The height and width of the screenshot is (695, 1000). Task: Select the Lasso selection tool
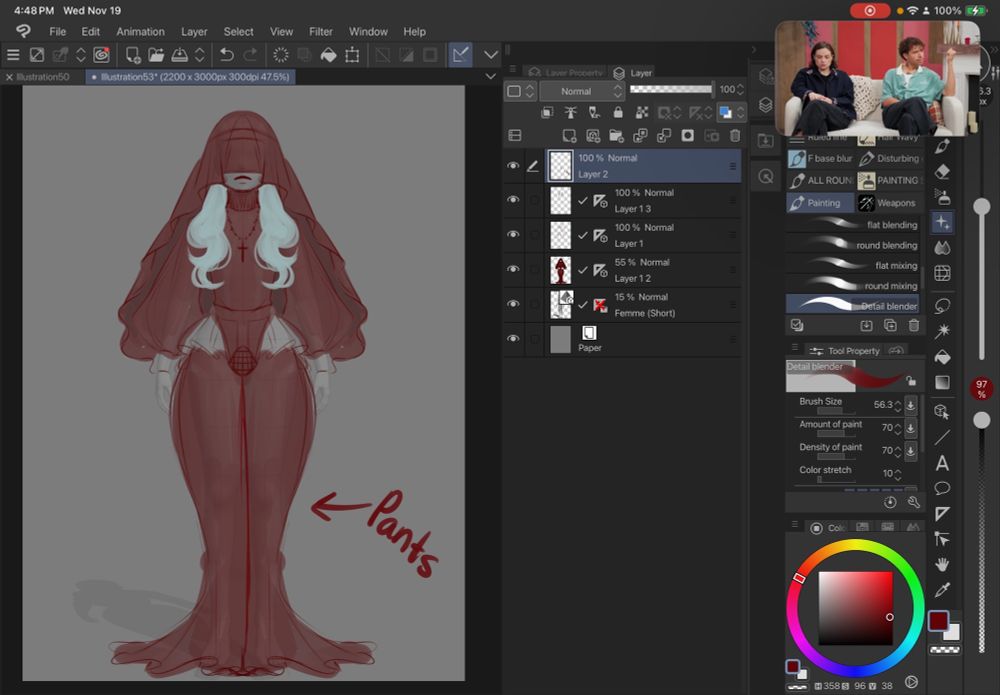942,305
